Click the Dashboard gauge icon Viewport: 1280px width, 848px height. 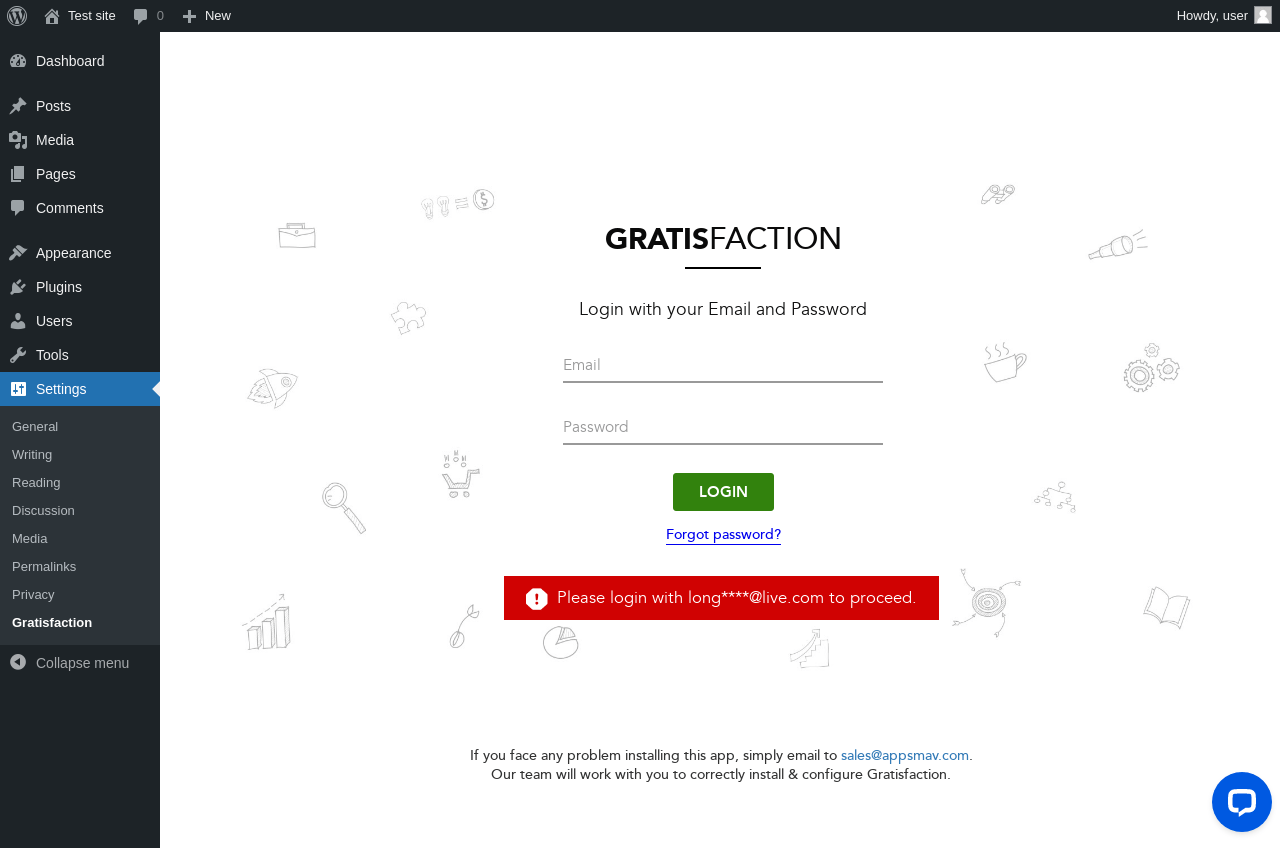(18, 61)
